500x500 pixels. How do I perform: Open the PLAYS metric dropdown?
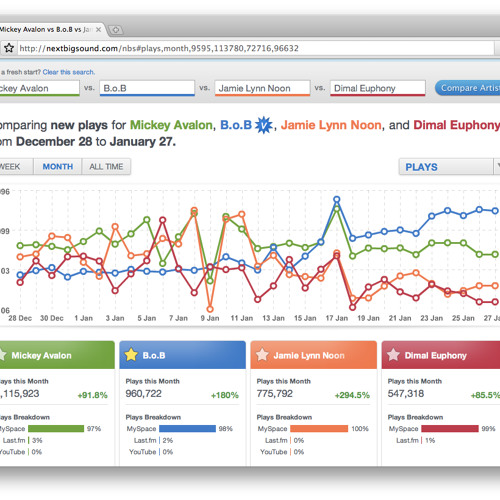pyautogui.click(x=449, y=167)
